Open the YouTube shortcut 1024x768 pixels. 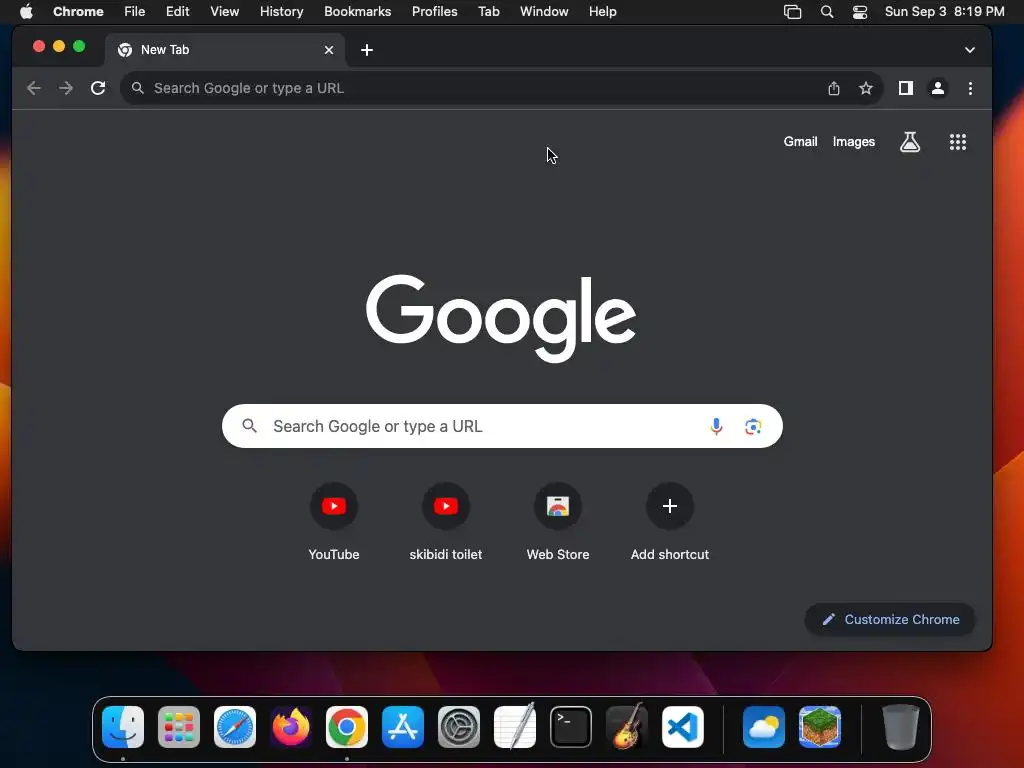pyautogui.click(x=334, y=522)
